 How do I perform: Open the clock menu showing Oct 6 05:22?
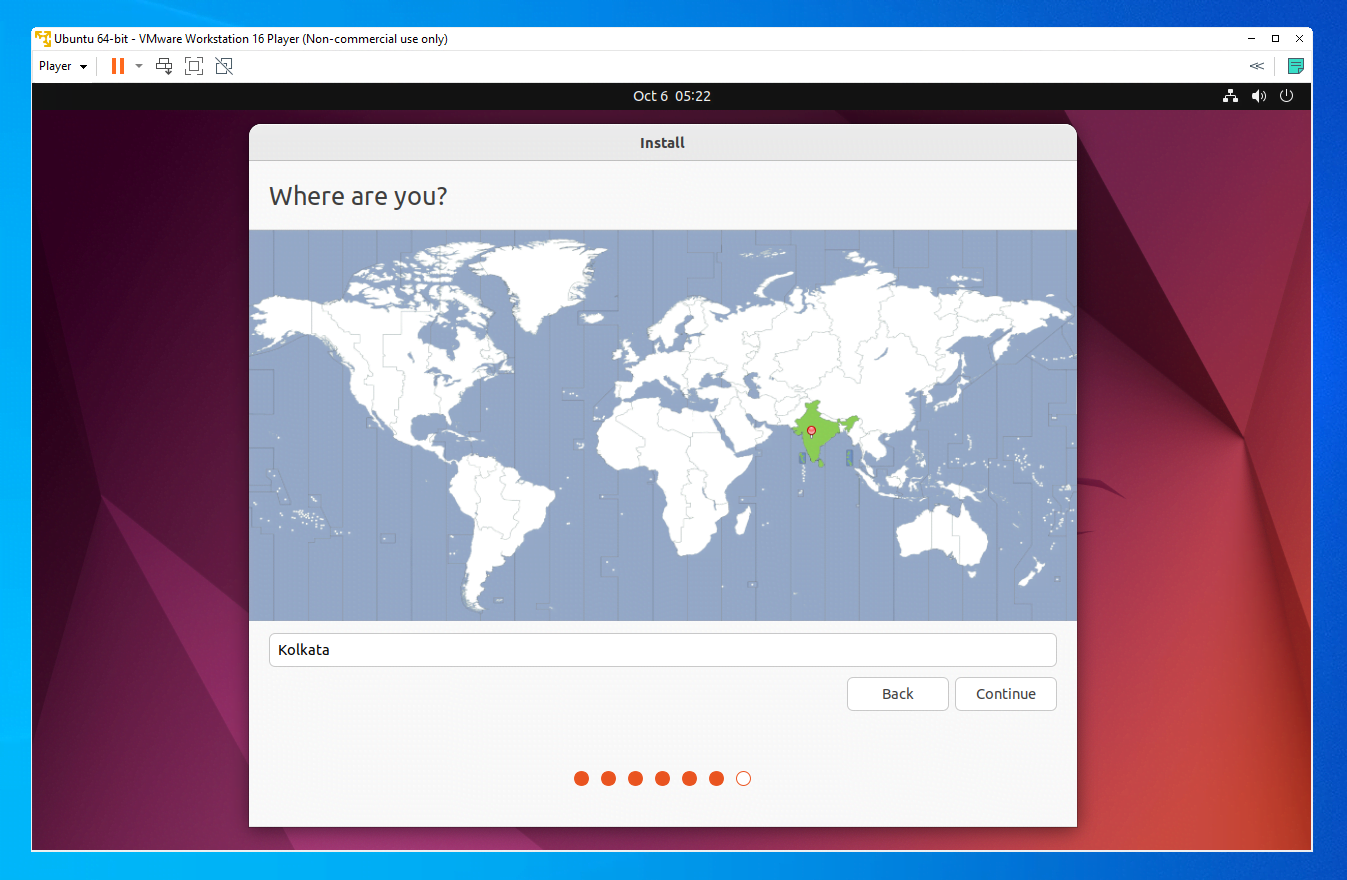click(x=672, y=96)
